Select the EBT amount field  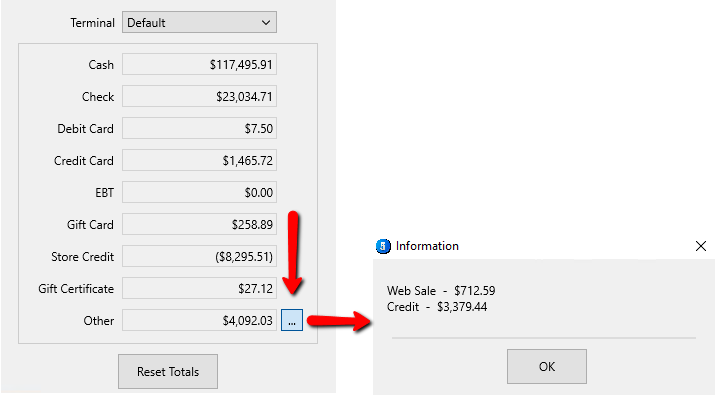point(199,192)
